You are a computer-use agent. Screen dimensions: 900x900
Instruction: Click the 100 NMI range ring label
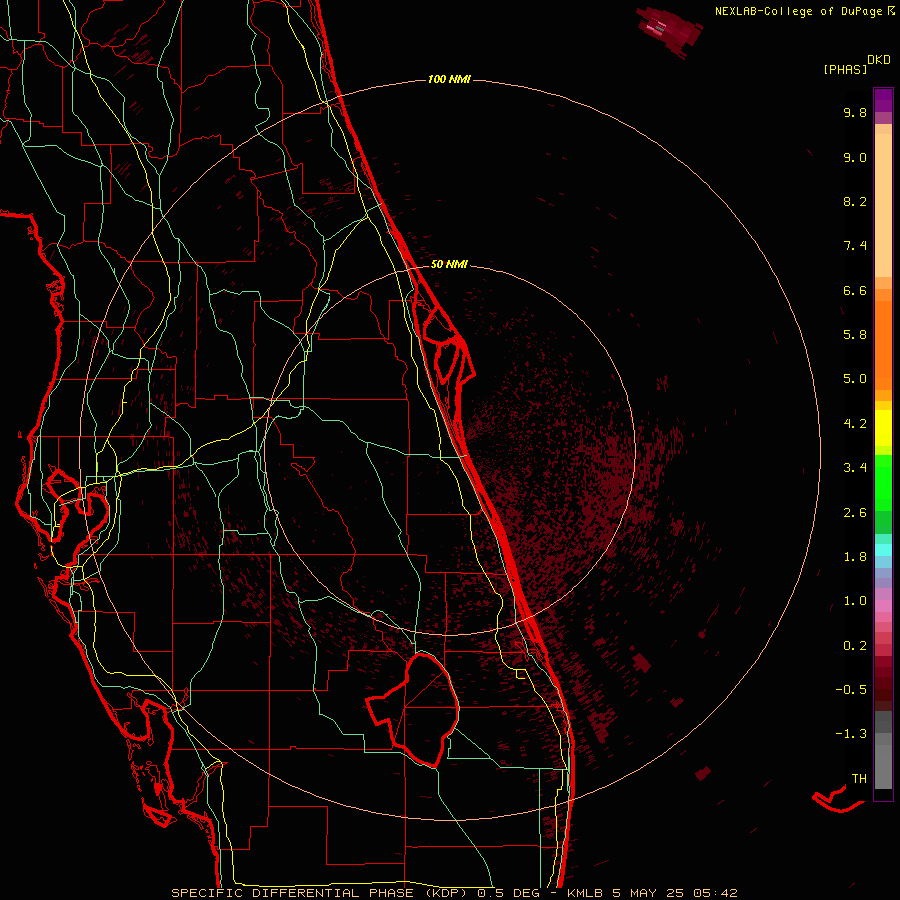click(449, 79)
